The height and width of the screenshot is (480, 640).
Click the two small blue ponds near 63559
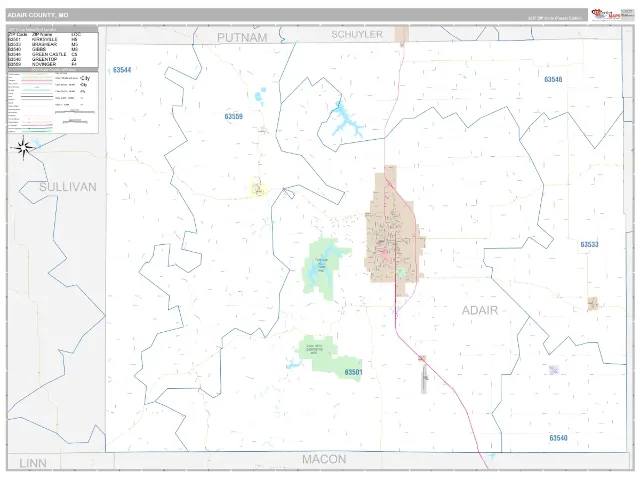[260, 96]
